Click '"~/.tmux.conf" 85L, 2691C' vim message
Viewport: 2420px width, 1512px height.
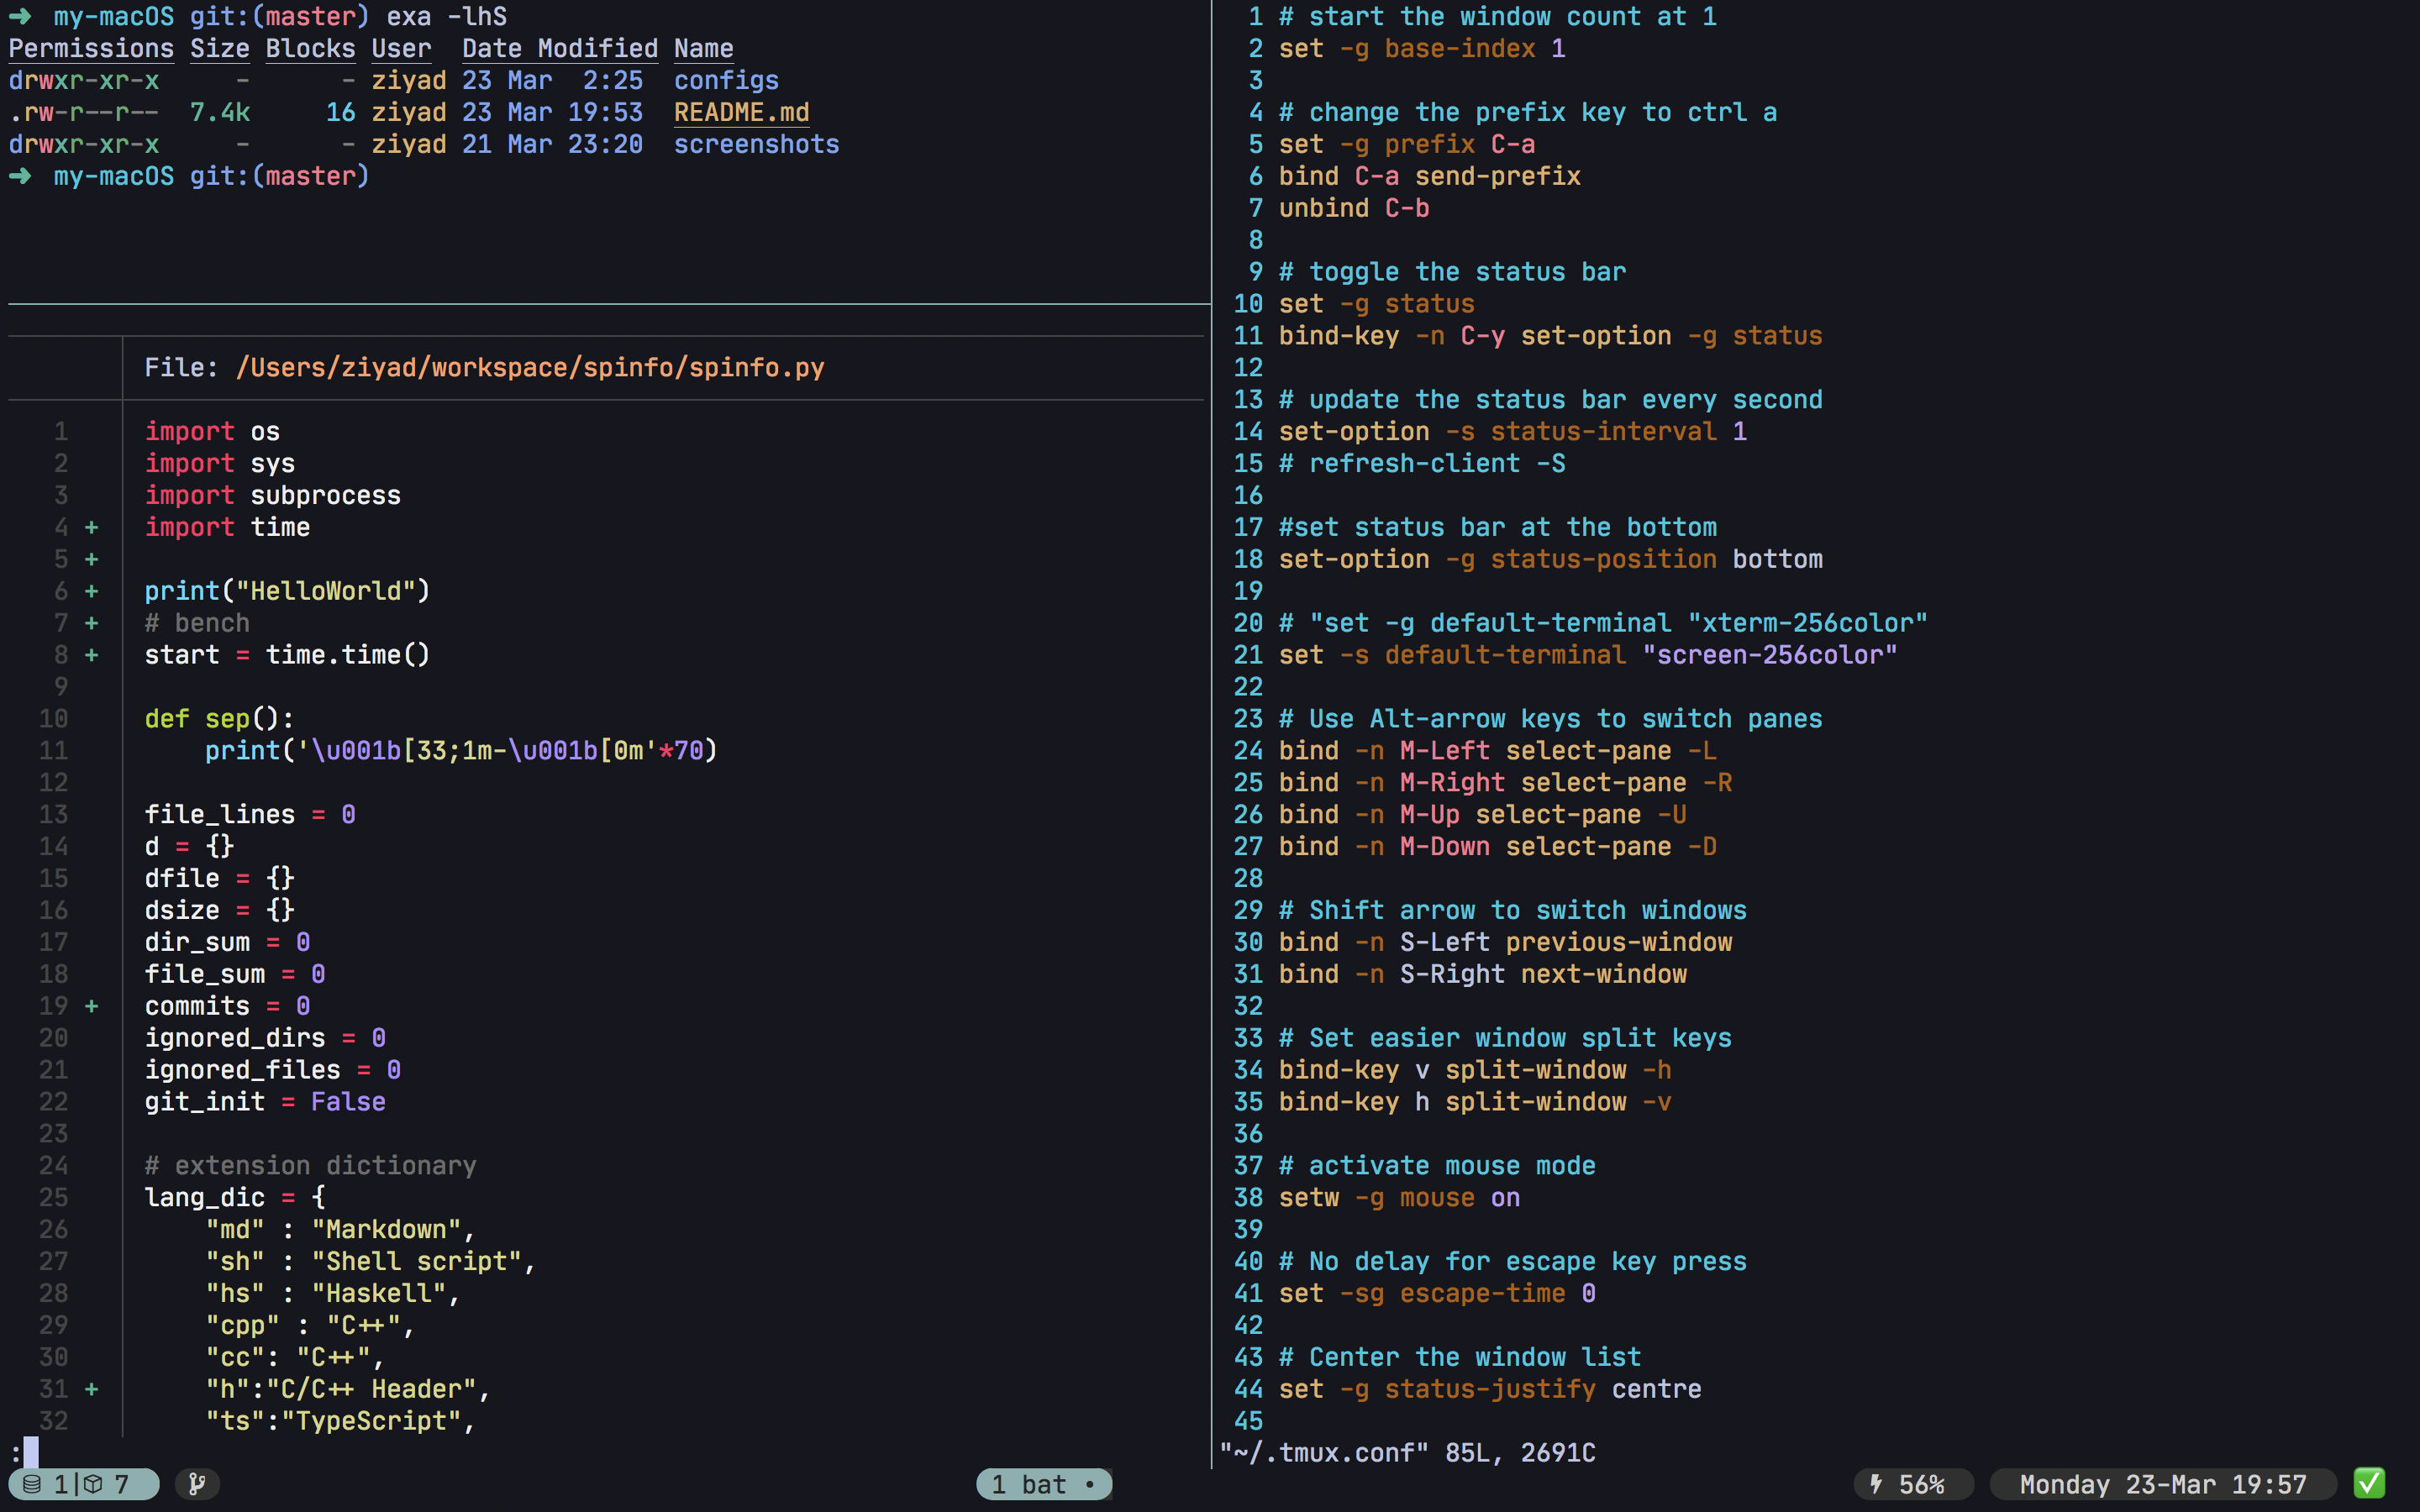tap(1407, 1452)
